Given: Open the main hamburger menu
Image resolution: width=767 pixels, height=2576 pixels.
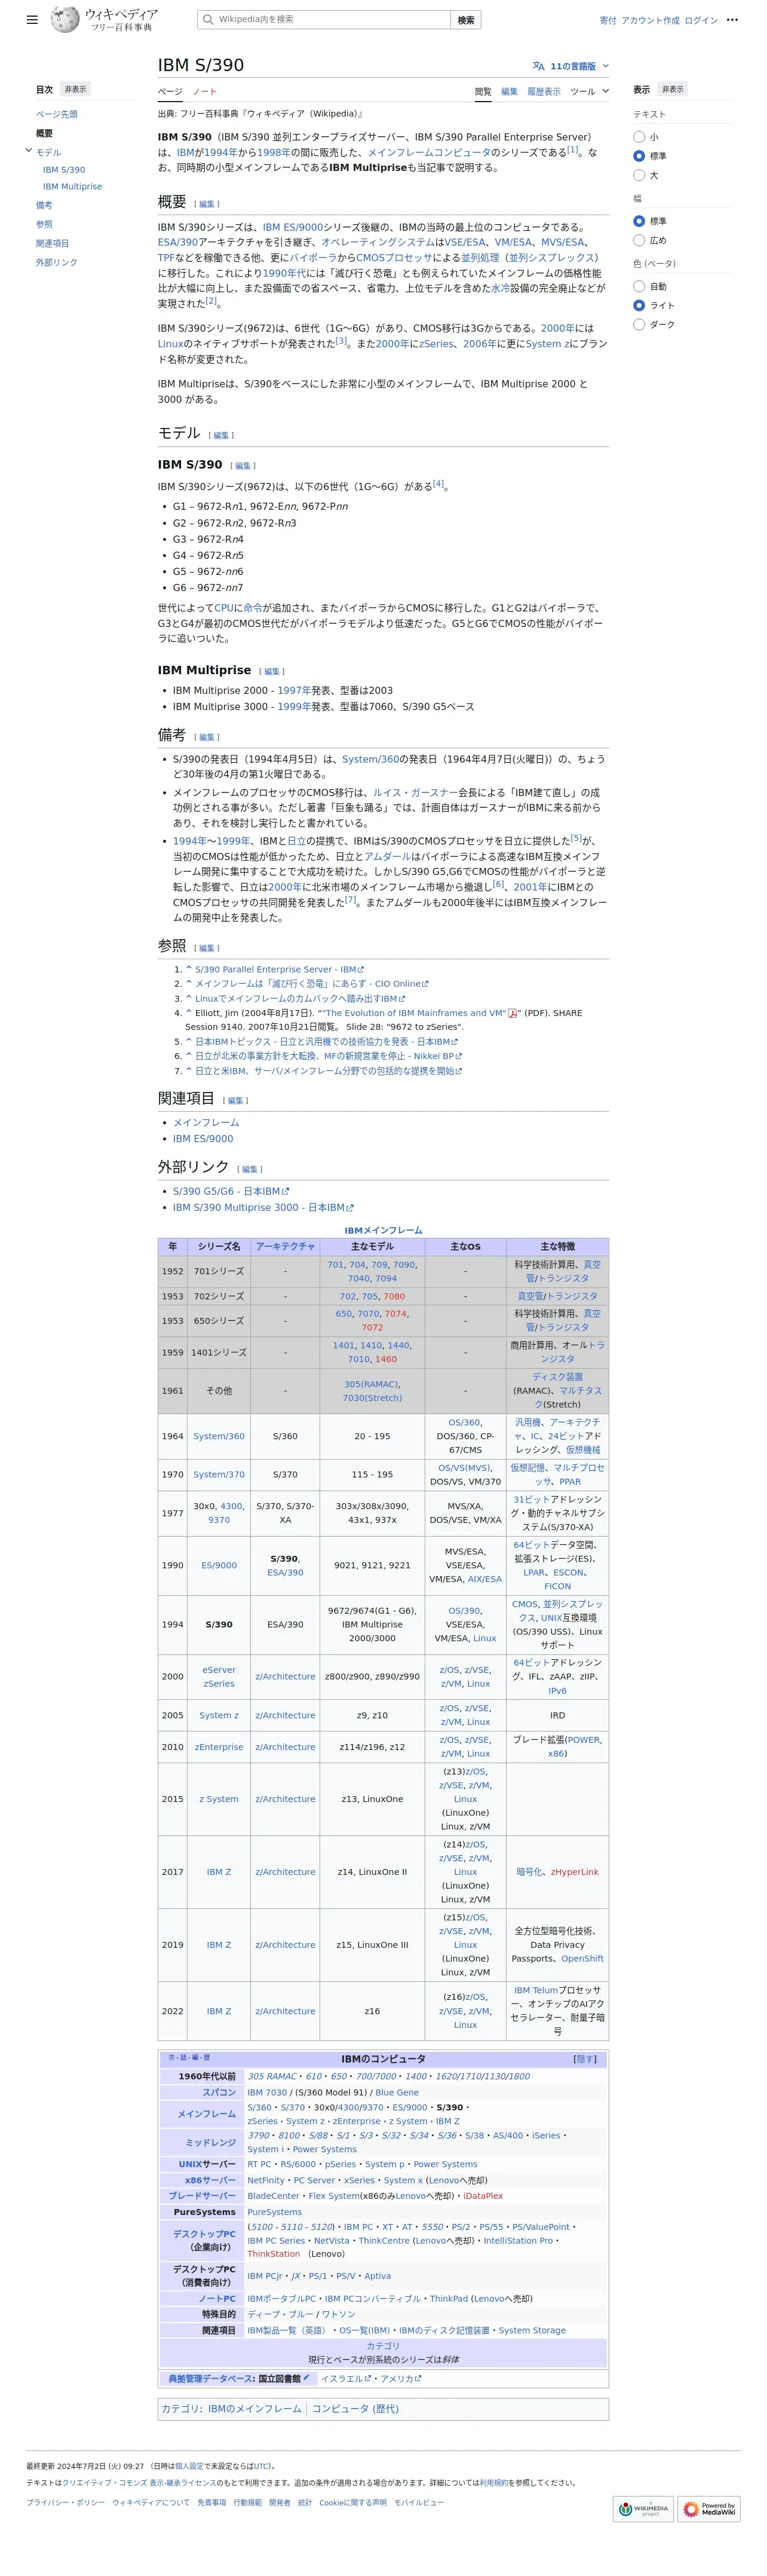Looking at the screenshot, I should (32, 19).
